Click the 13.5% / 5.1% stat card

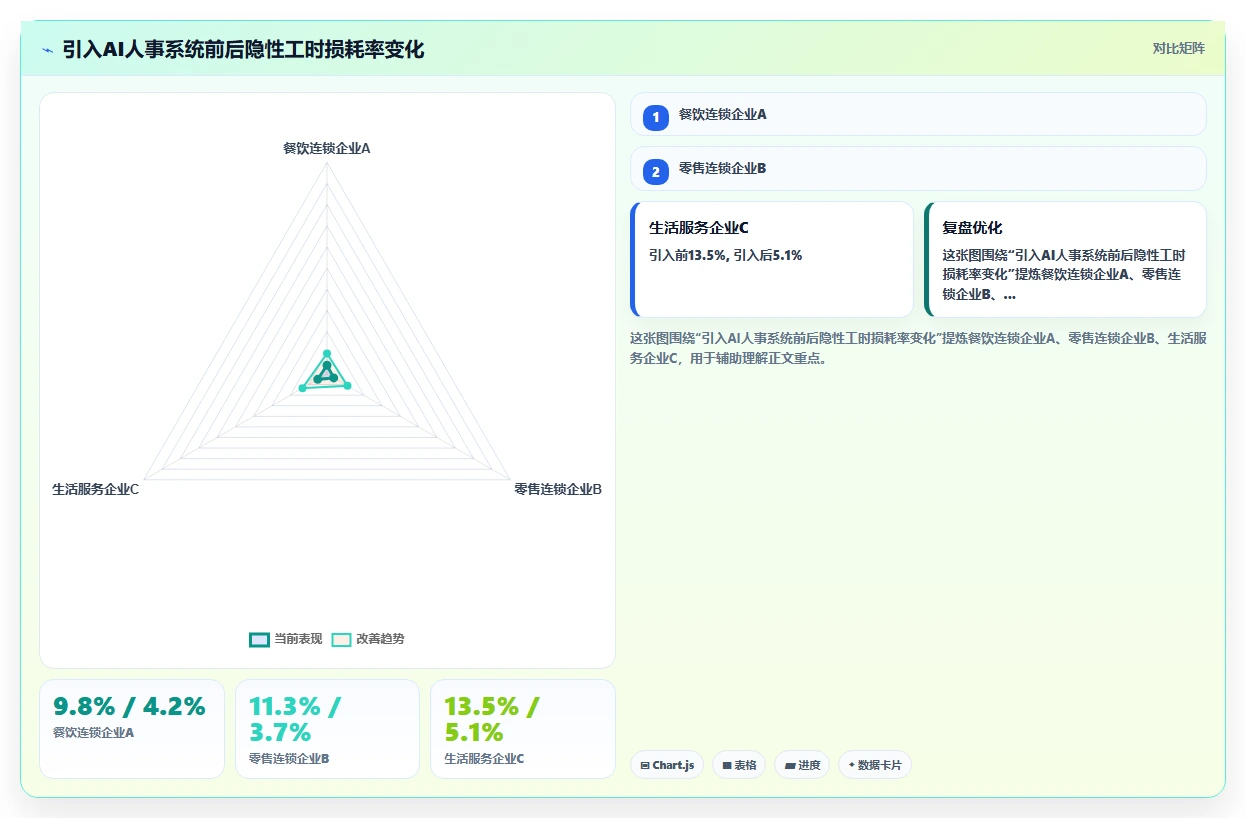[523, 729]
